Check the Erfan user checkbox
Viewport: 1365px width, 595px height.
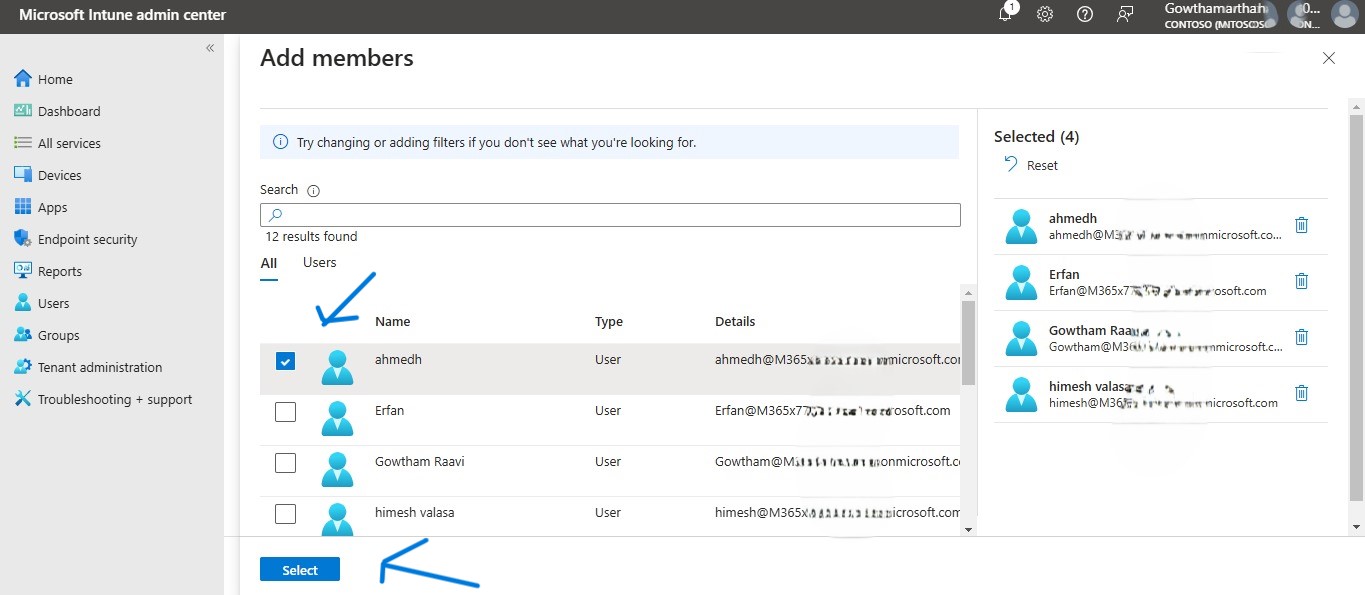tap(285, 412)
